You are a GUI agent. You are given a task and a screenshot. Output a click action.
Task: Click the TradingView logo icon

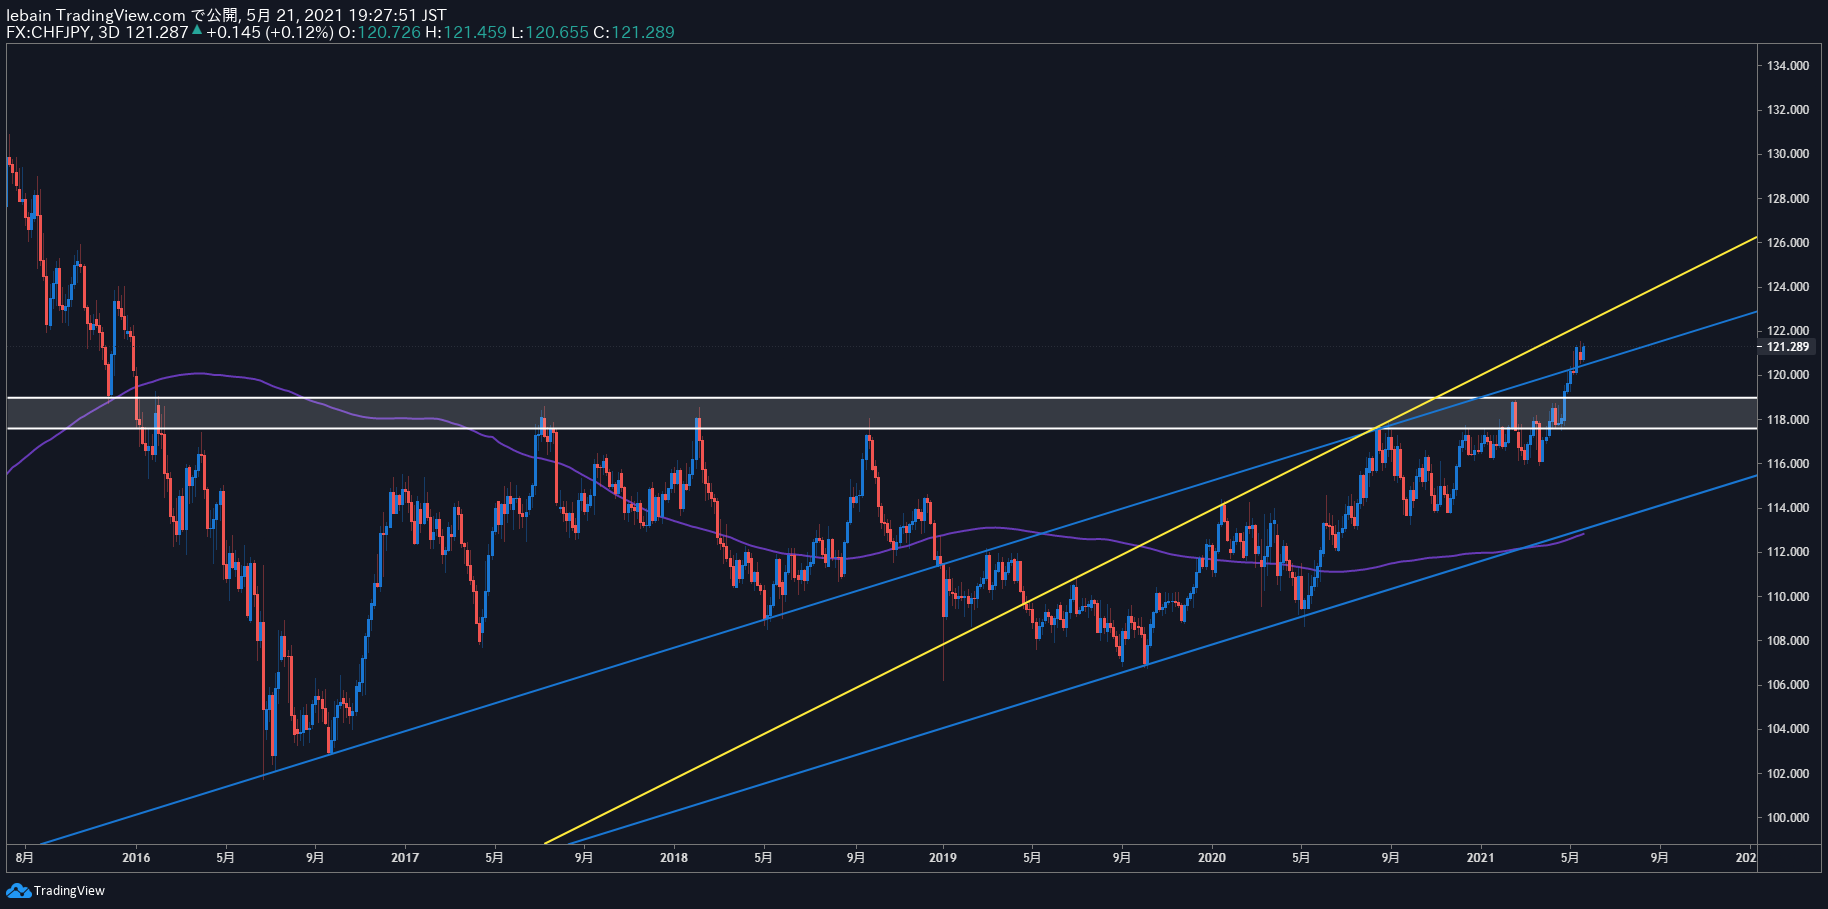(x=18, y=890)
